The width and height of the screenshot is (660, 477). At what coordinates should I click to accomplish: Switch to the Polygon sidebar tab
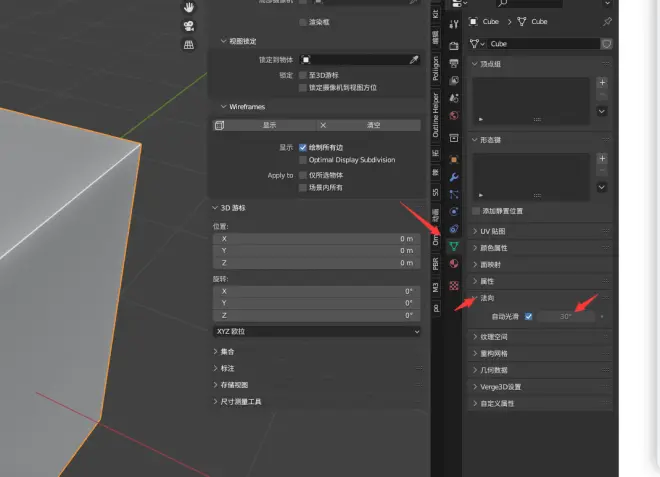(436, 68)
